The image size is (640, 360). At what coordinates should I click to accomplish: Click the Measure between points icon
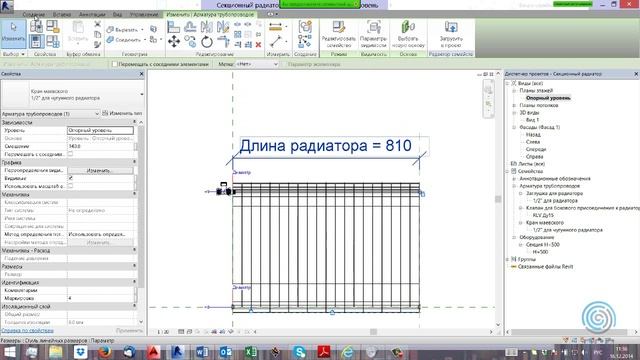276,41
